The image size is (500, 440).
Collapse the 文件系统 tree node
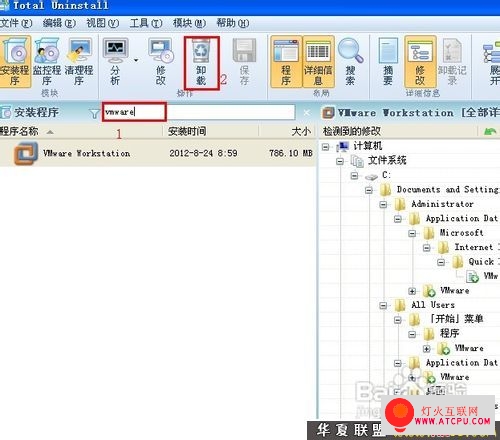point(340,161)
